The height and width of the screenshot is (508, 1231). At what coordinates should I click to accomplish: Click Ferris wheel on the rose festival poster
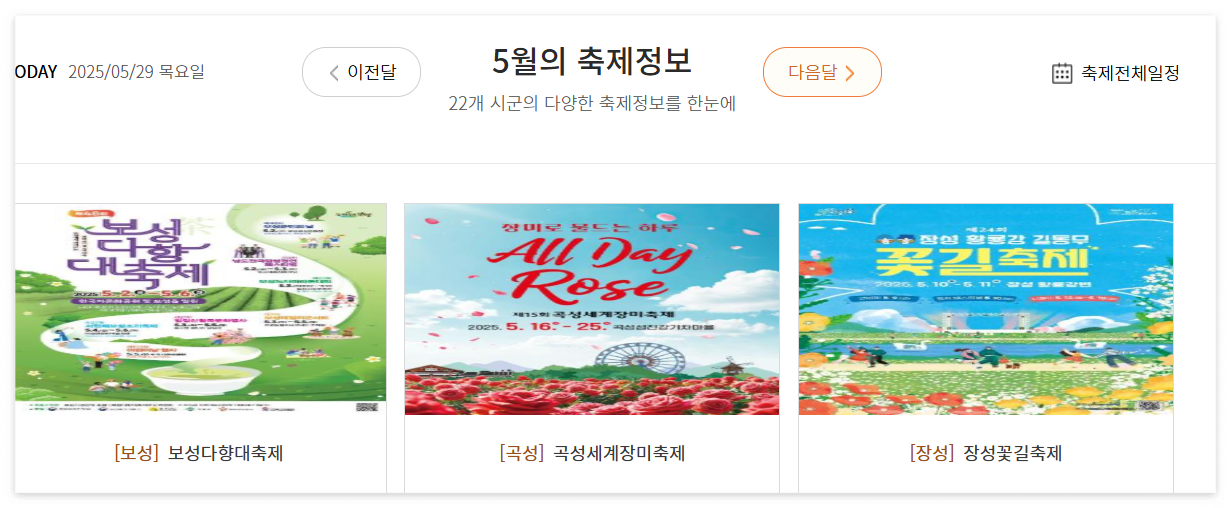click(x=625, y=364)
